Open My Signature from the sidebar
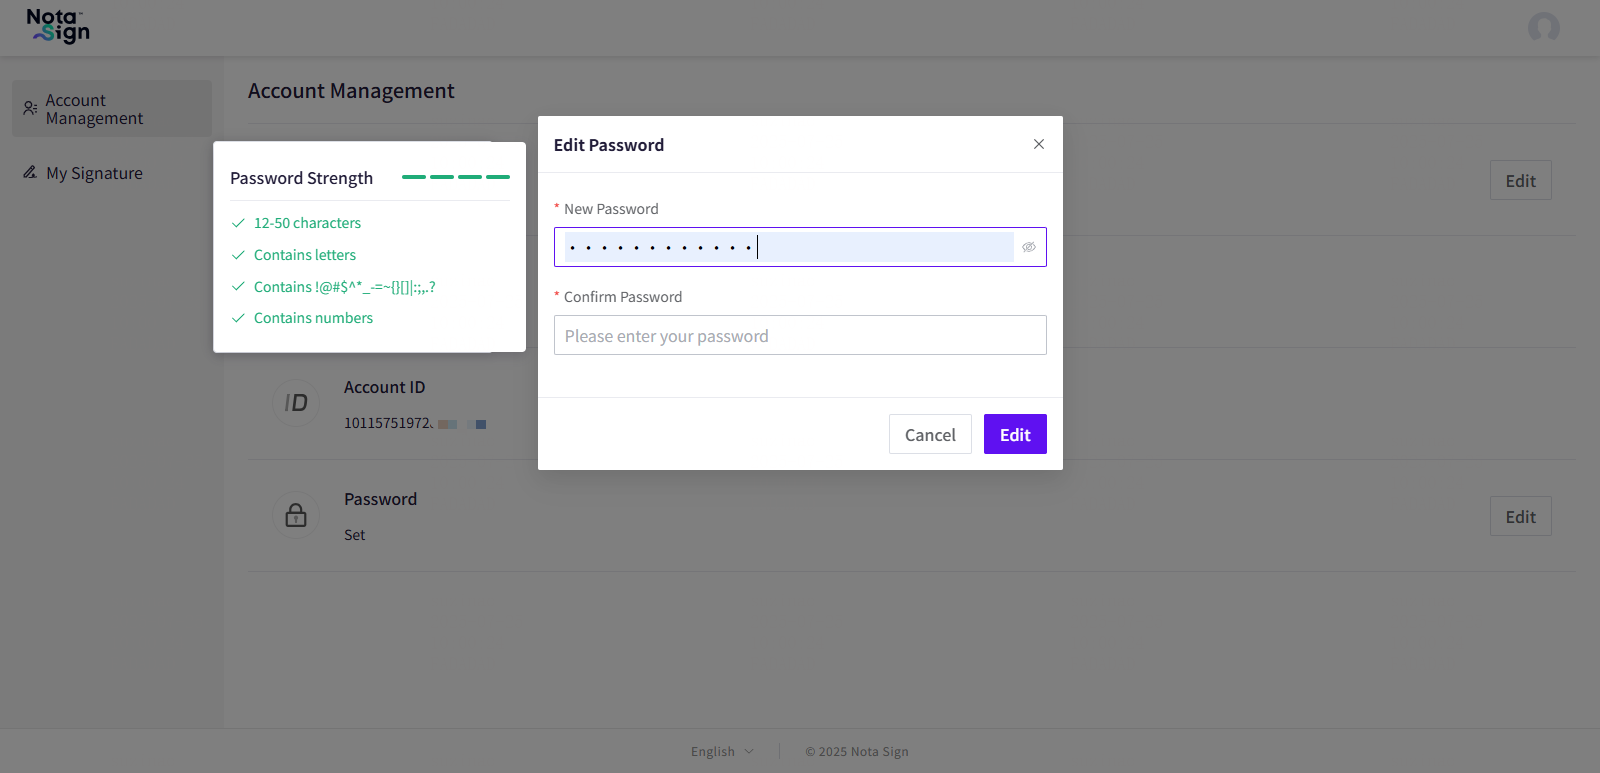 coord(94,173)
